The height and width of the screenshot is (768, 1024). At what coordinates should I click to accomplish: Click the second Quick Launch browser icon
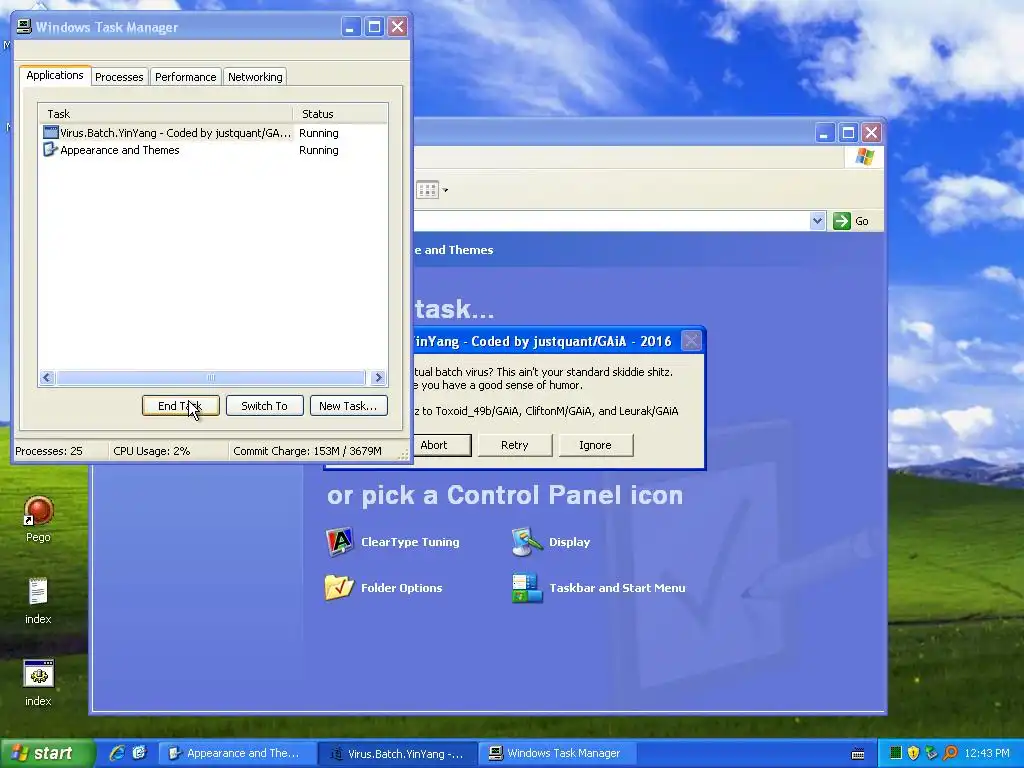(139, 753)
